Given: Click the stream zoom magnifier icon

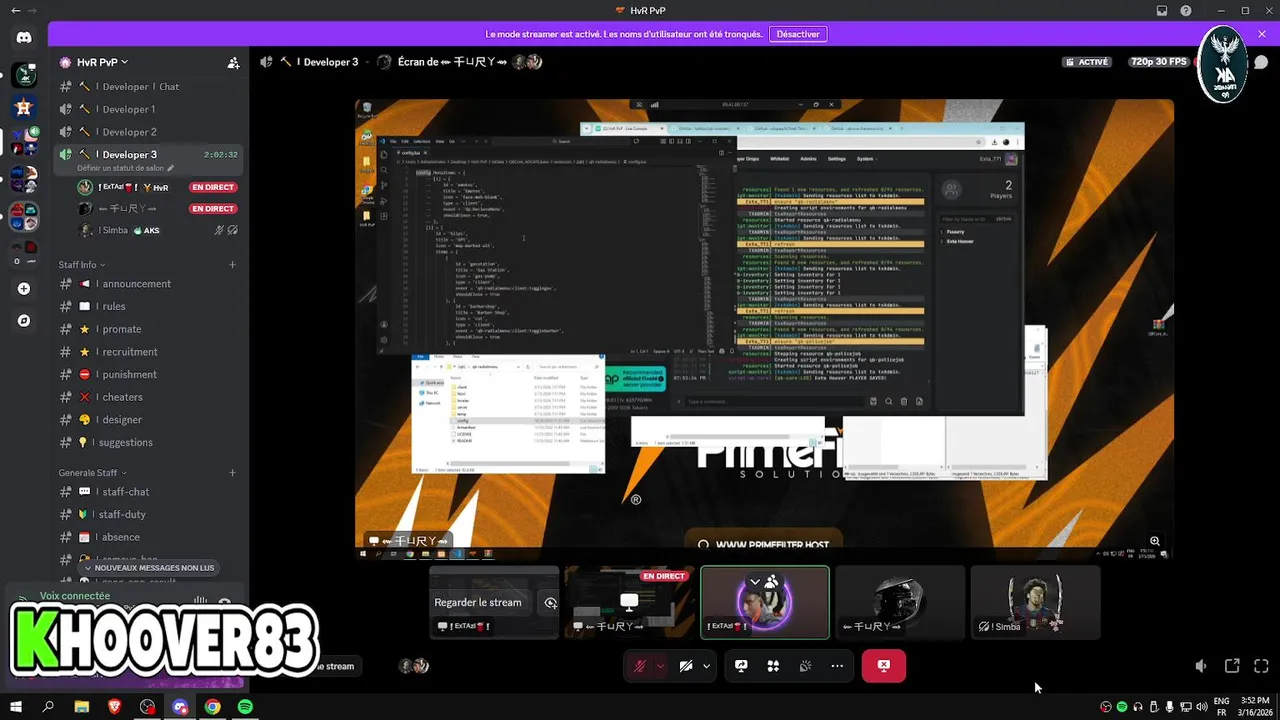Looking at the screenshot, I should coord(1155,541).
